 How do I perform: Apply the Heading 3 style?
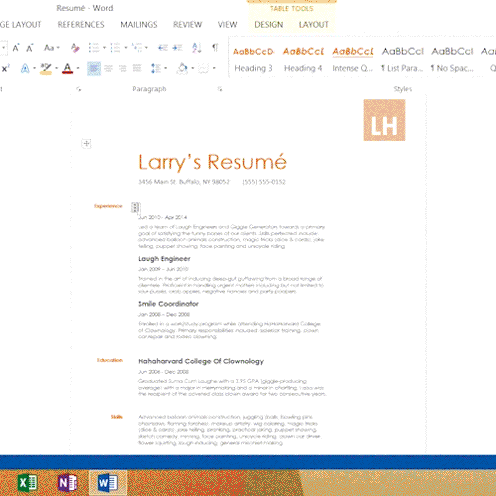click(253, 60)
